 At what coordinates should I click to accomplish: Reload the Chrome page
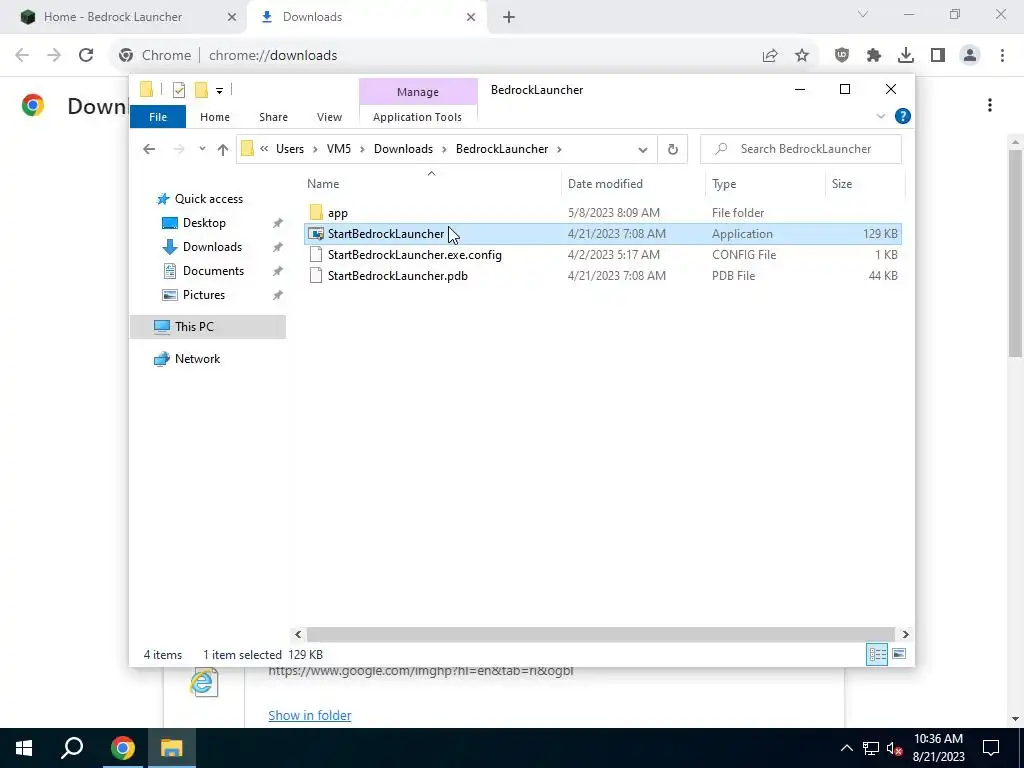pos(86,56)
